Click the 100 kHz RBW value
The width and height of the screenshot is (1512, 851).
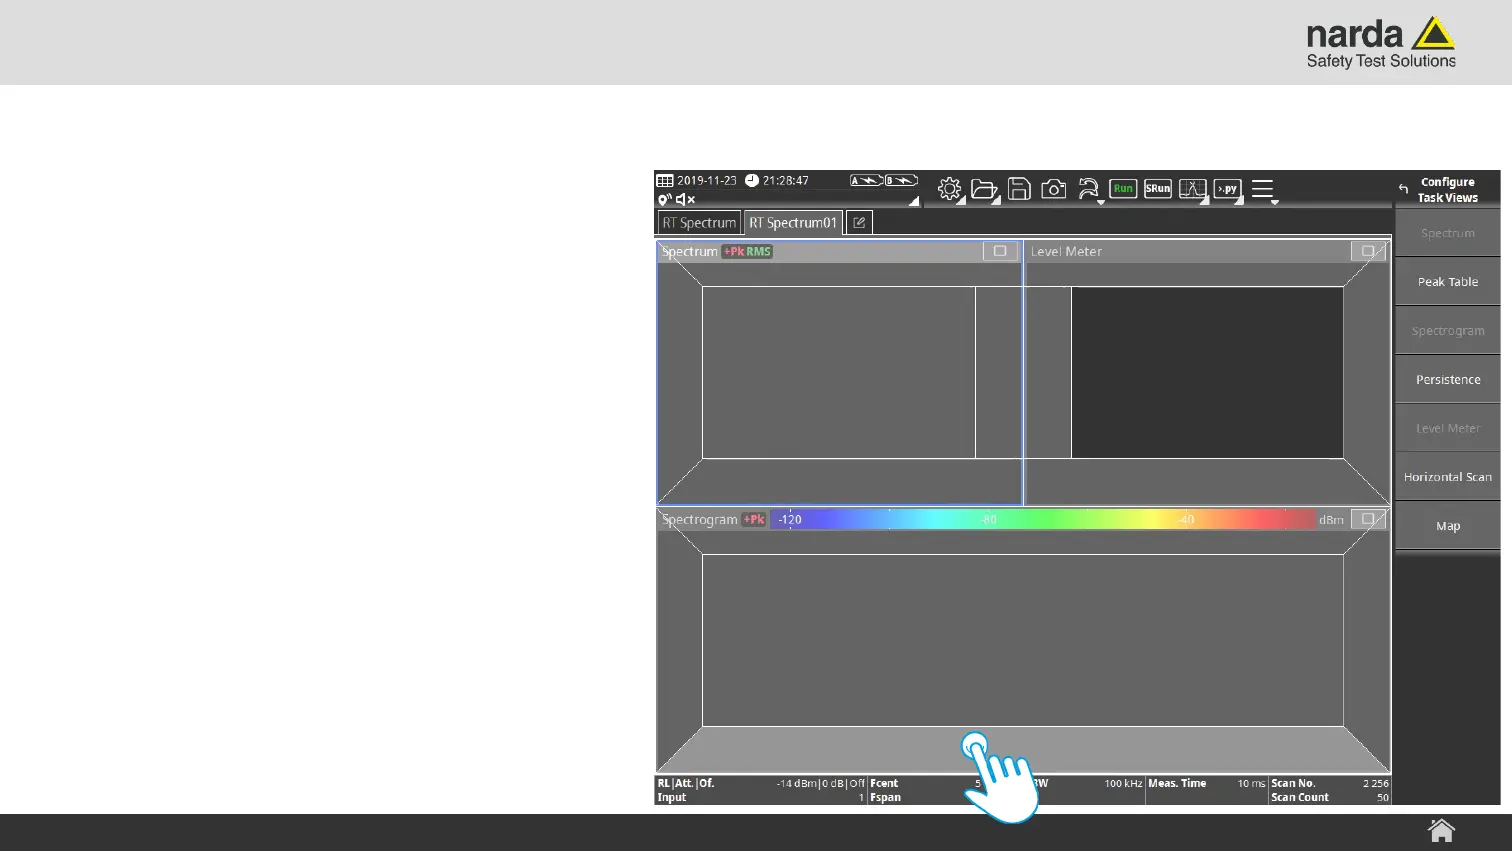1123,783
